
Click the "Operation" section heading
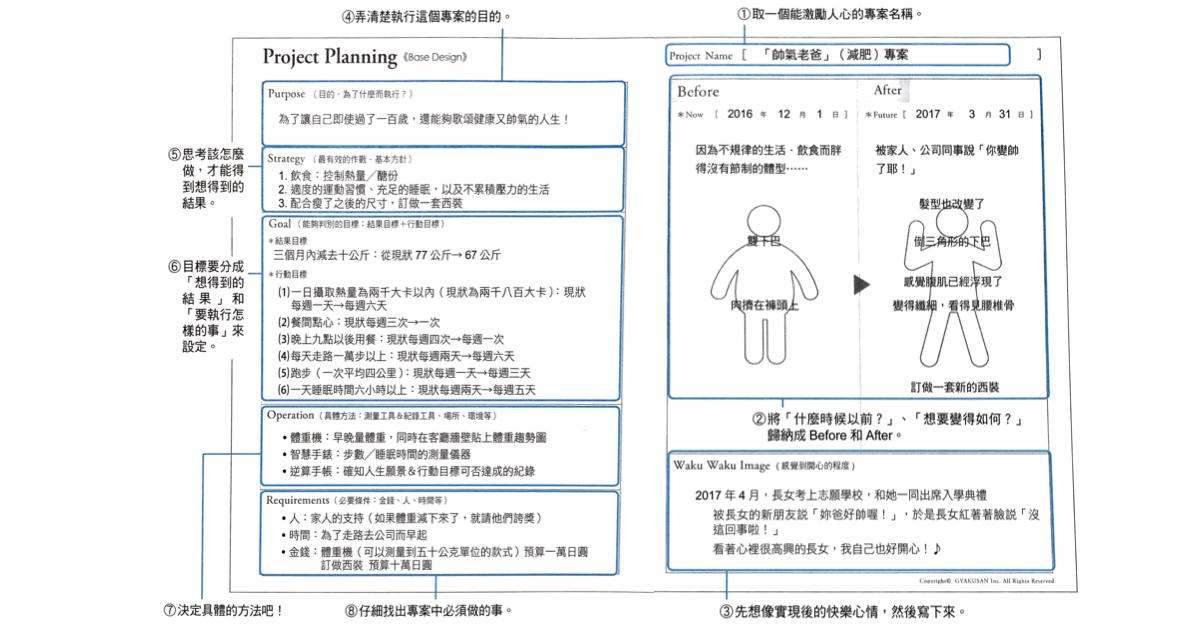click(291, 415)
